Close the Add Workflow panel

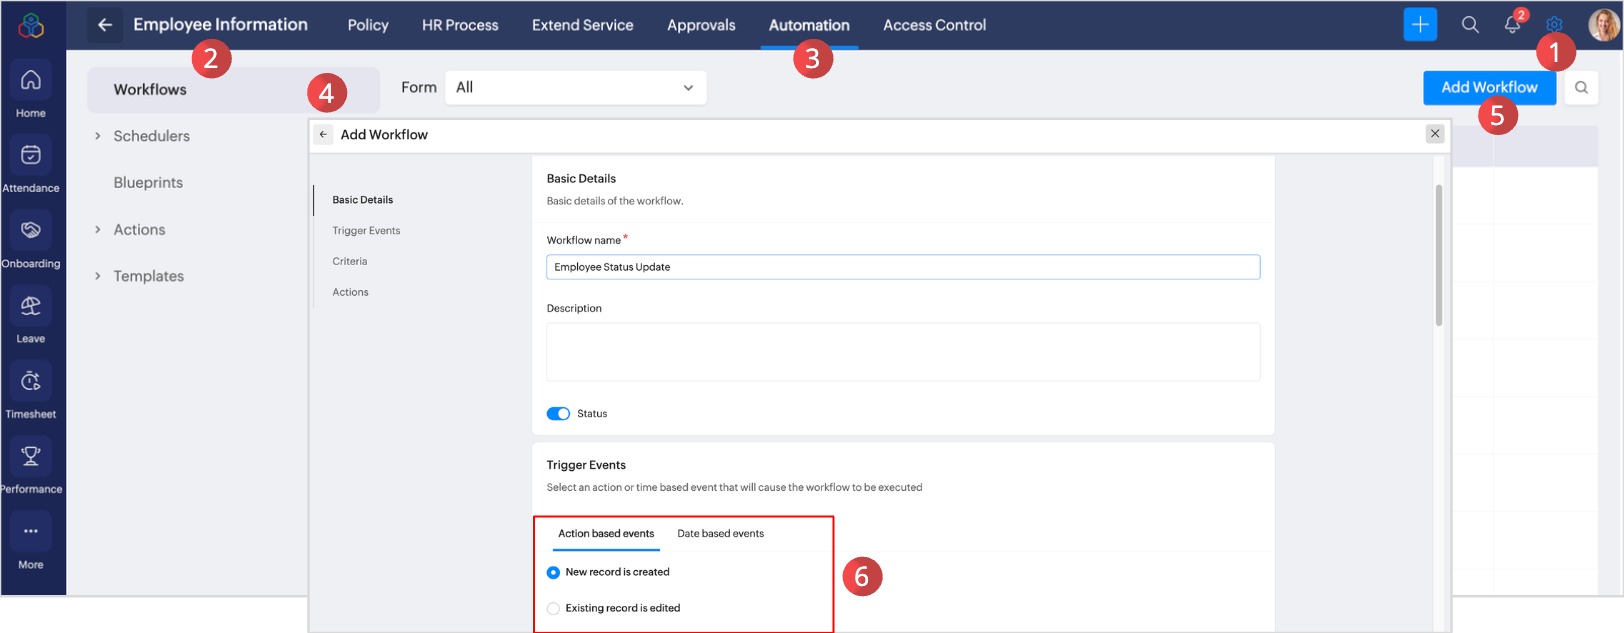pyautogui.click(x=1435, y=134)
